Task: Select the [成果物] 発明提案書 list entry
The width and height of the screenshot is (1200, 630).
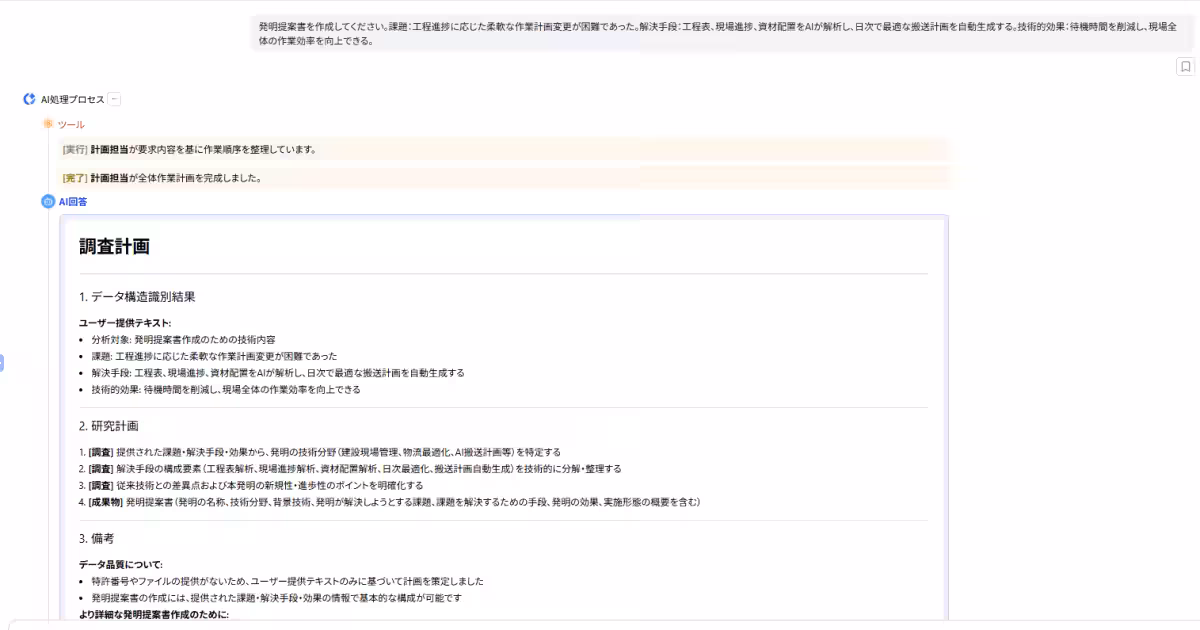Action: [x=390, y=503]
